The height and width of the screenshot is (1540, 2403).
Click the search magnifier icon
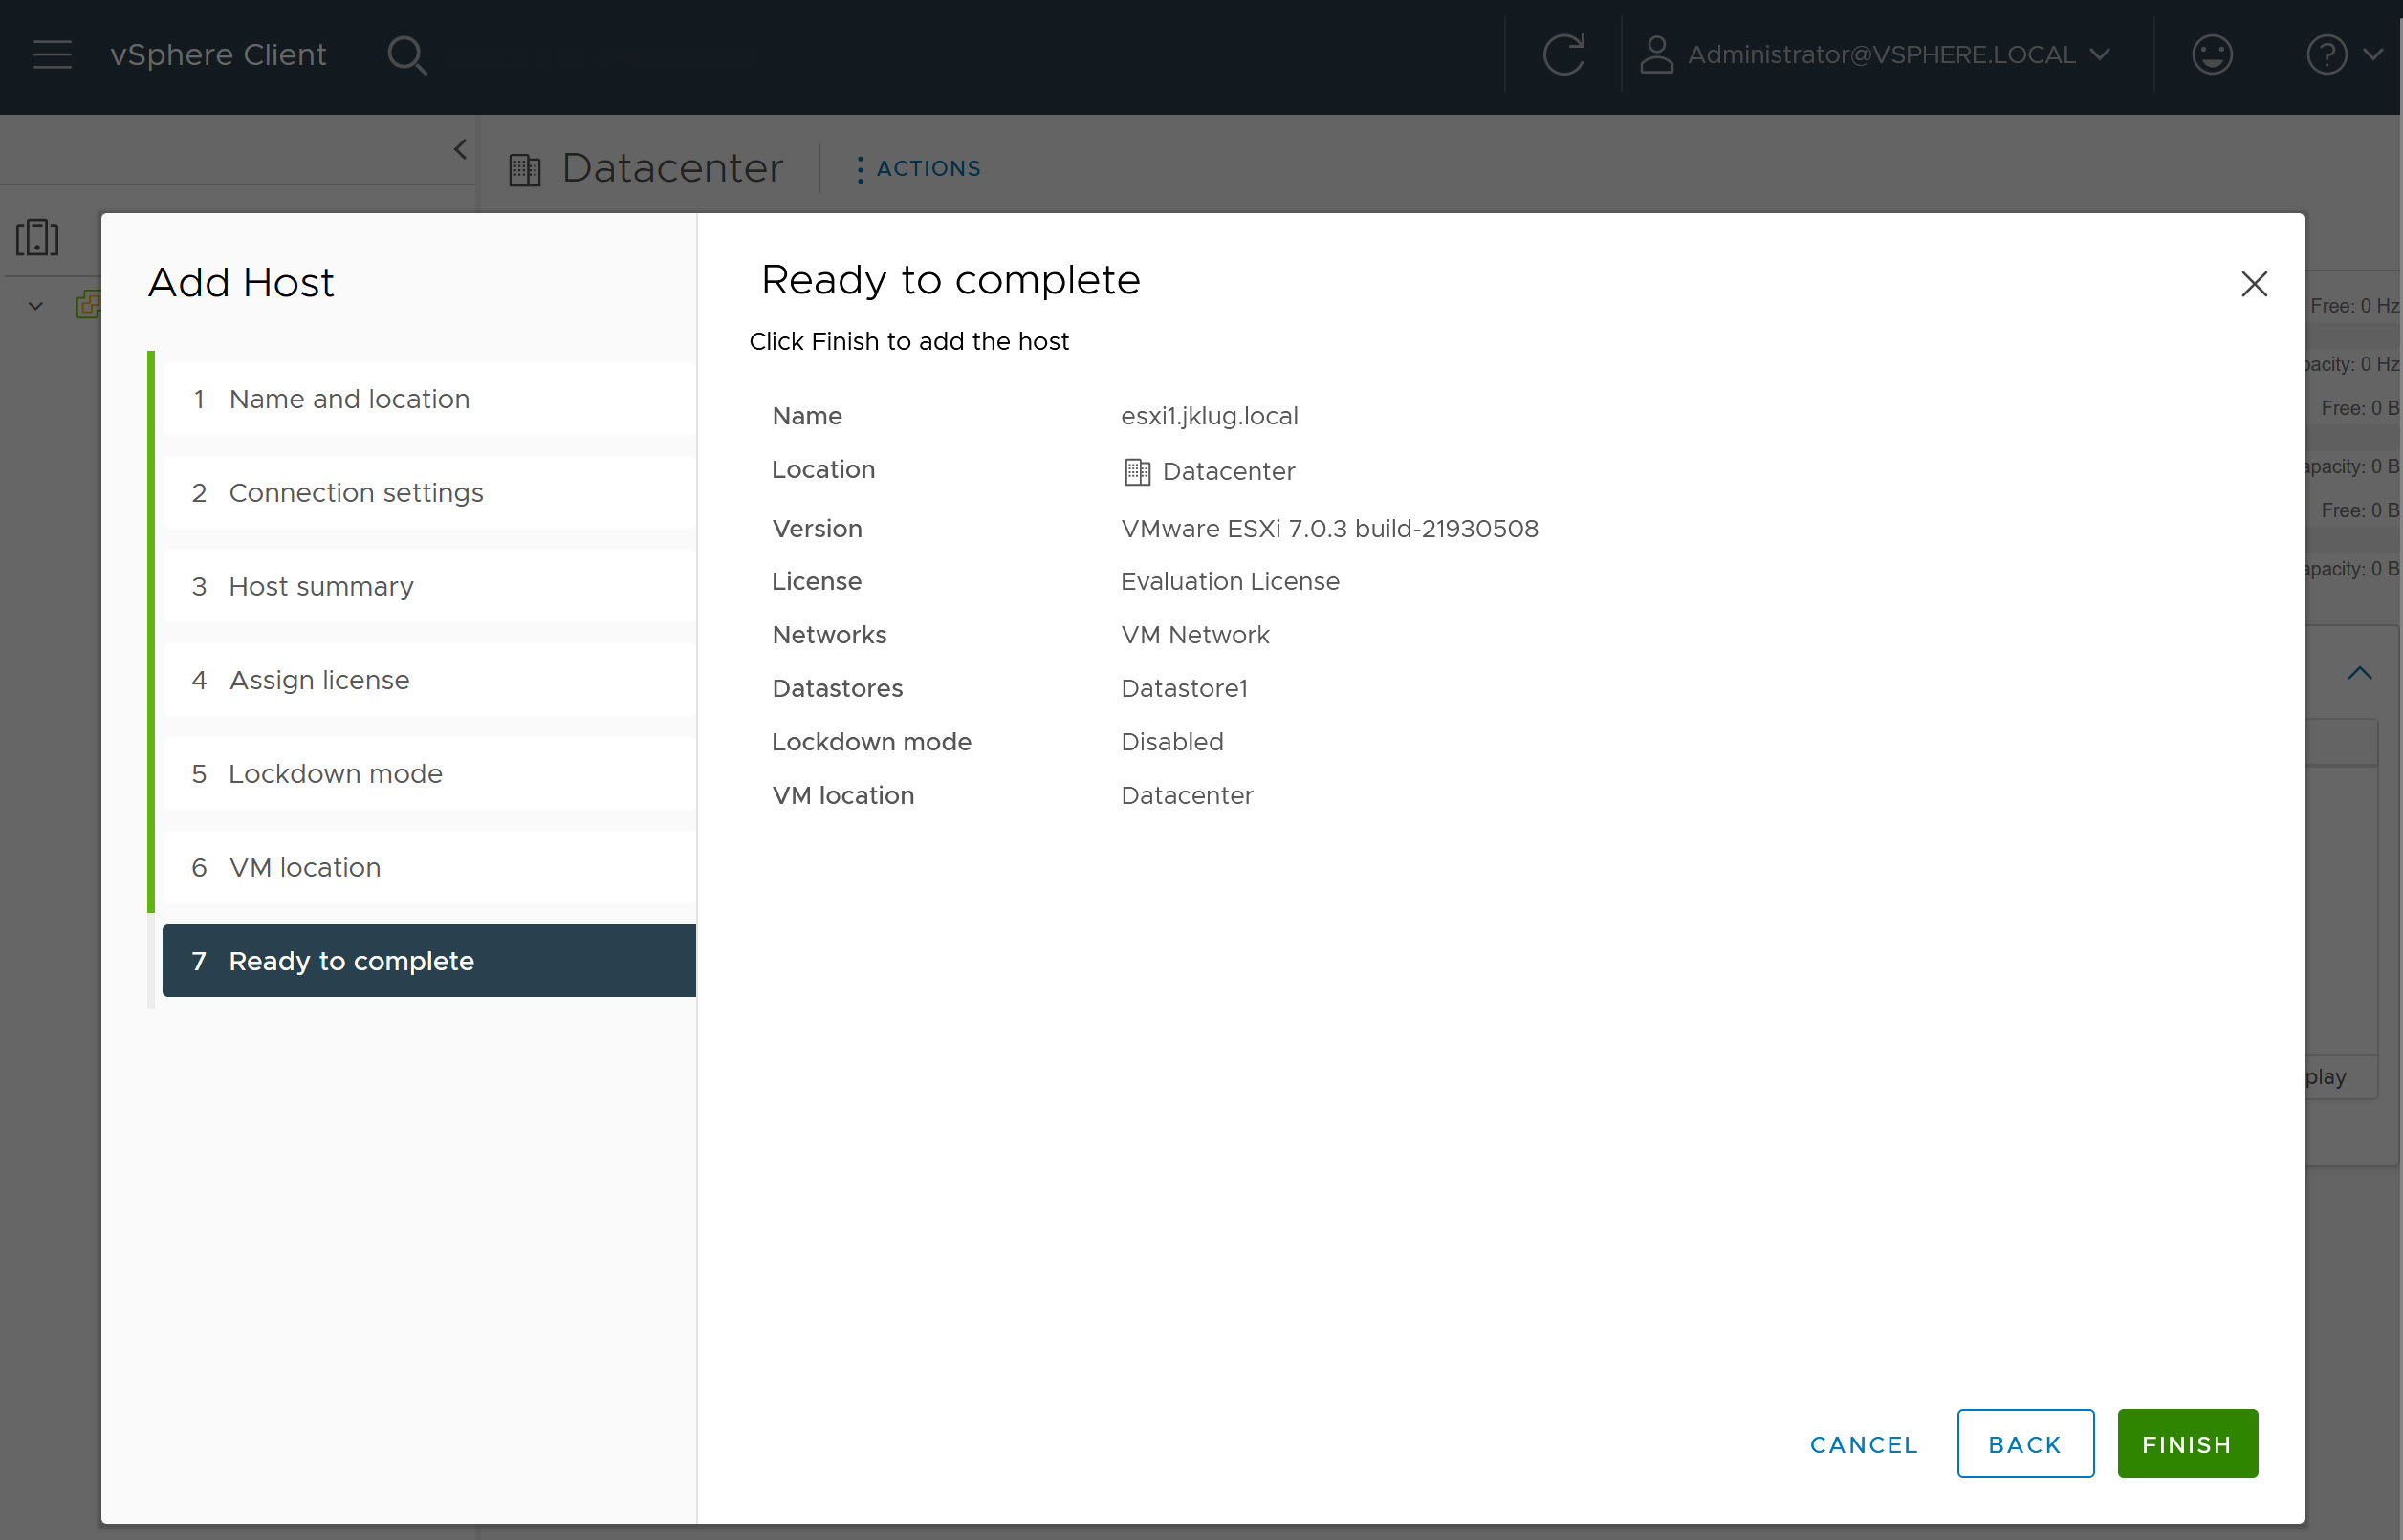click(x=408, y=55)
